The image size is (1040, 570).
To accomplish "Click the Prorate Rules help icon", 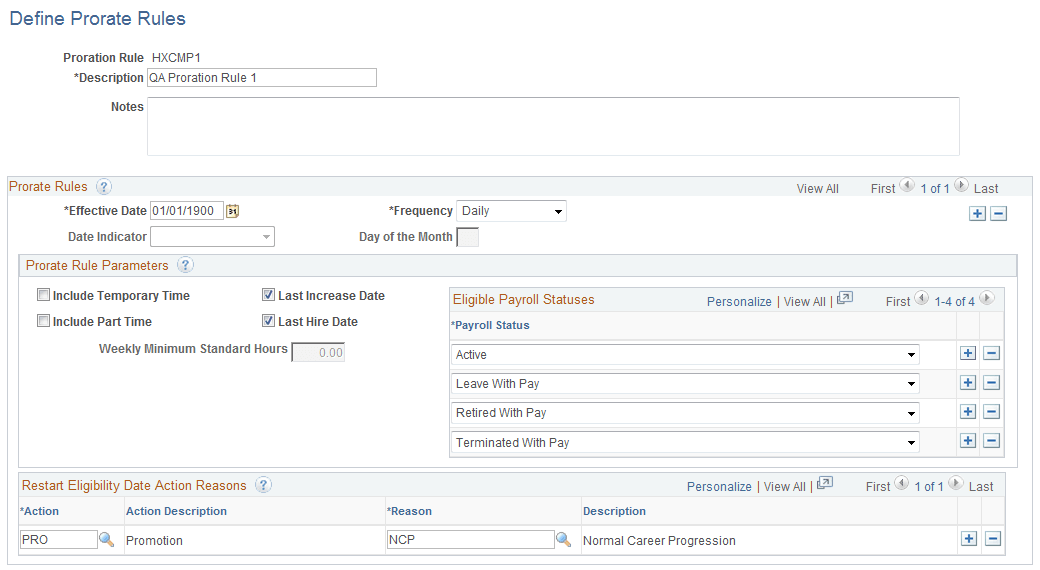I will click(x=104, y=186).
